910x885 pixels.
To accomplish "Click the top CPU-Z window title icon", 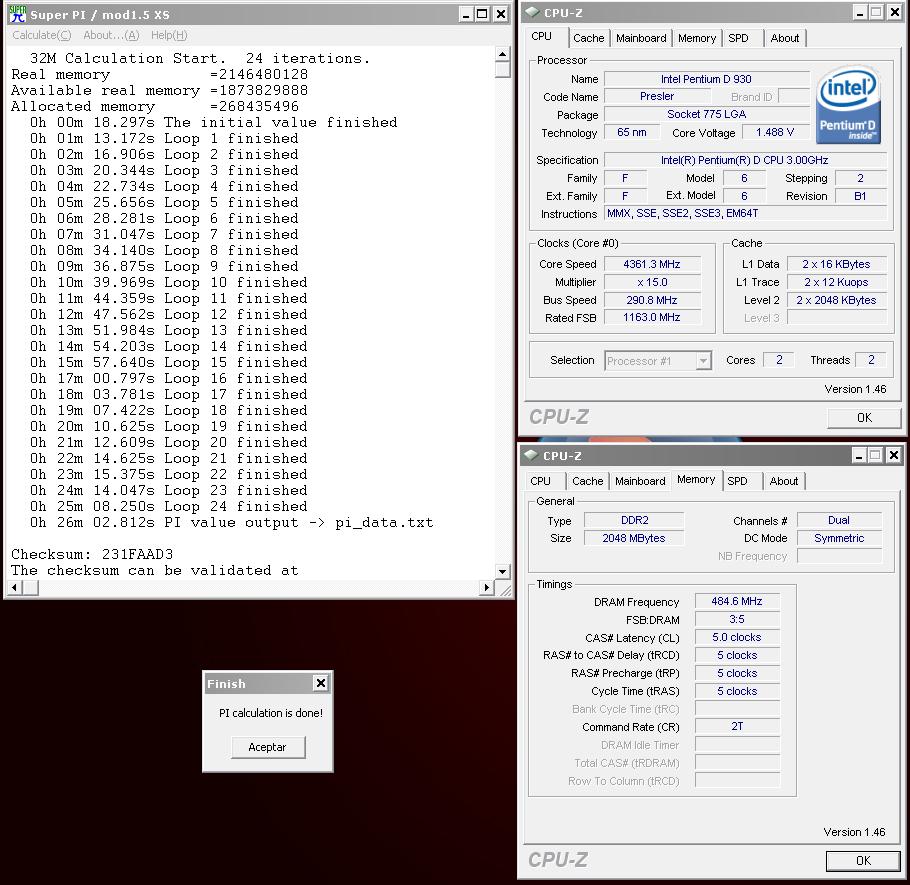I will click(531, 12).
